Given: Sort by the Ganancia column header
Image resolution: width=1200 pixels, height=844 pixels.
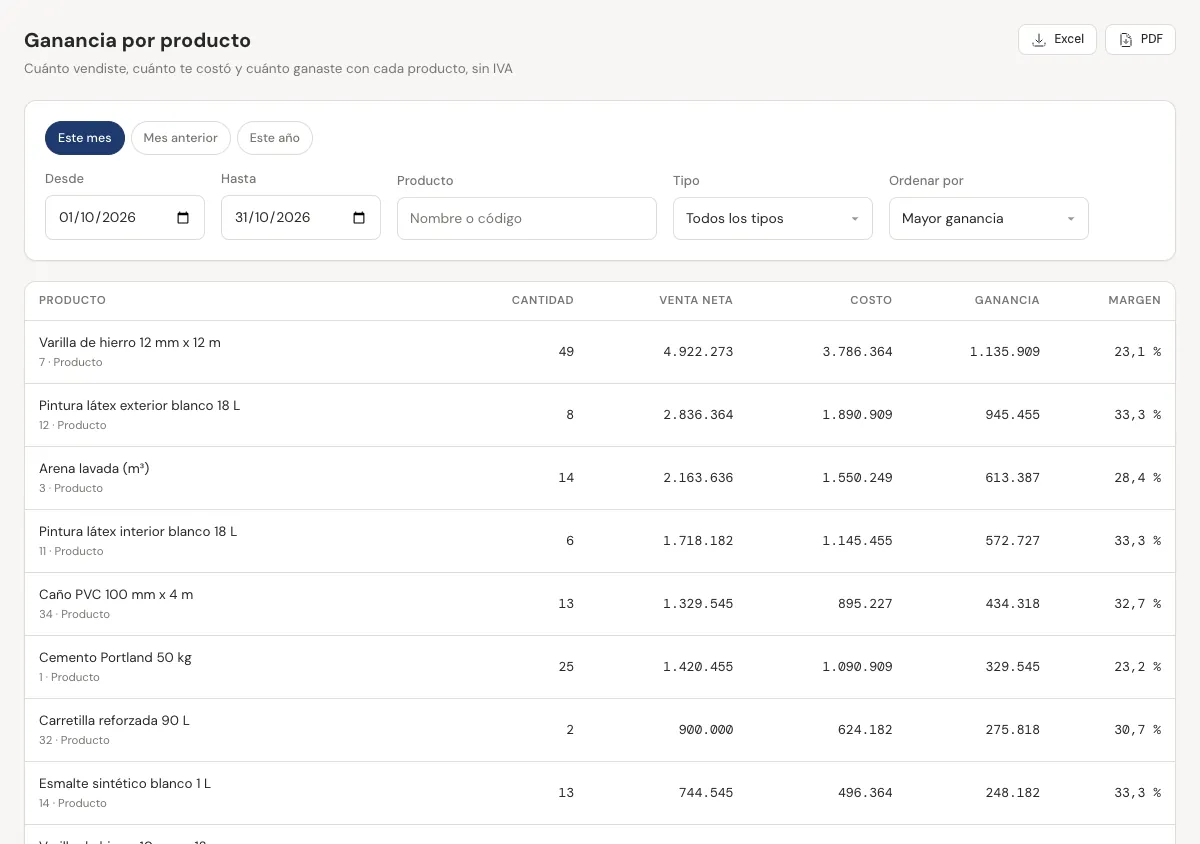Looking at the screenshot, I should 1007,300.
